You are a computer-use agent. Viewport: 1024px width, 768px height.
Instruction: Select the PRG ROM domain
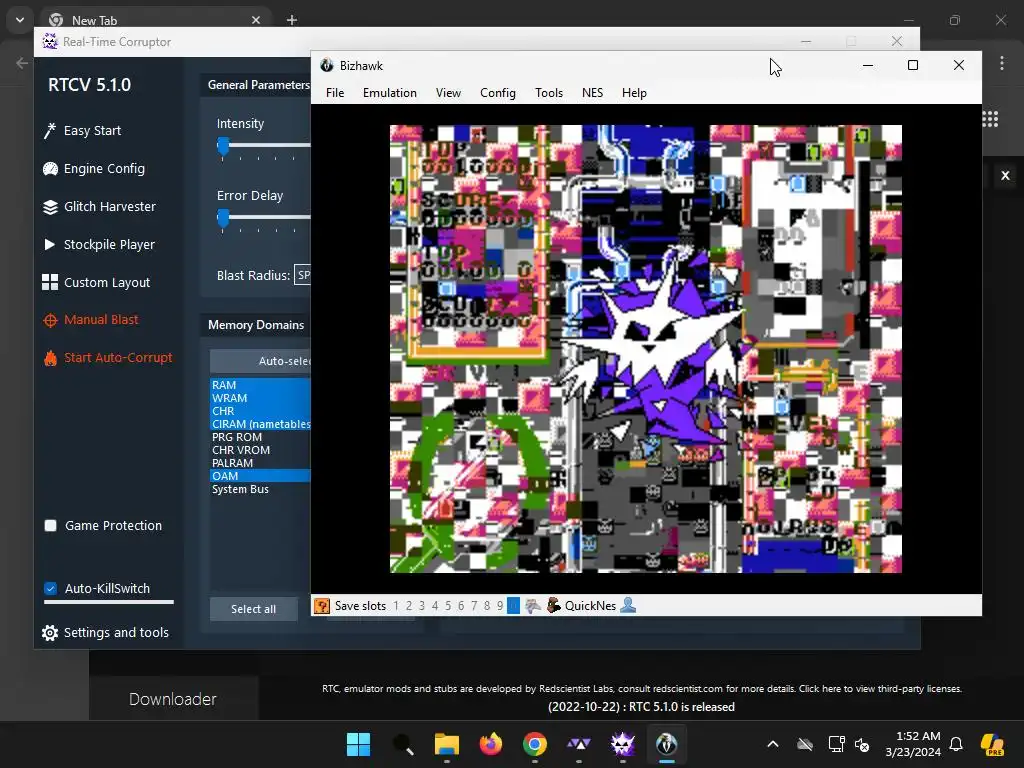260,438
